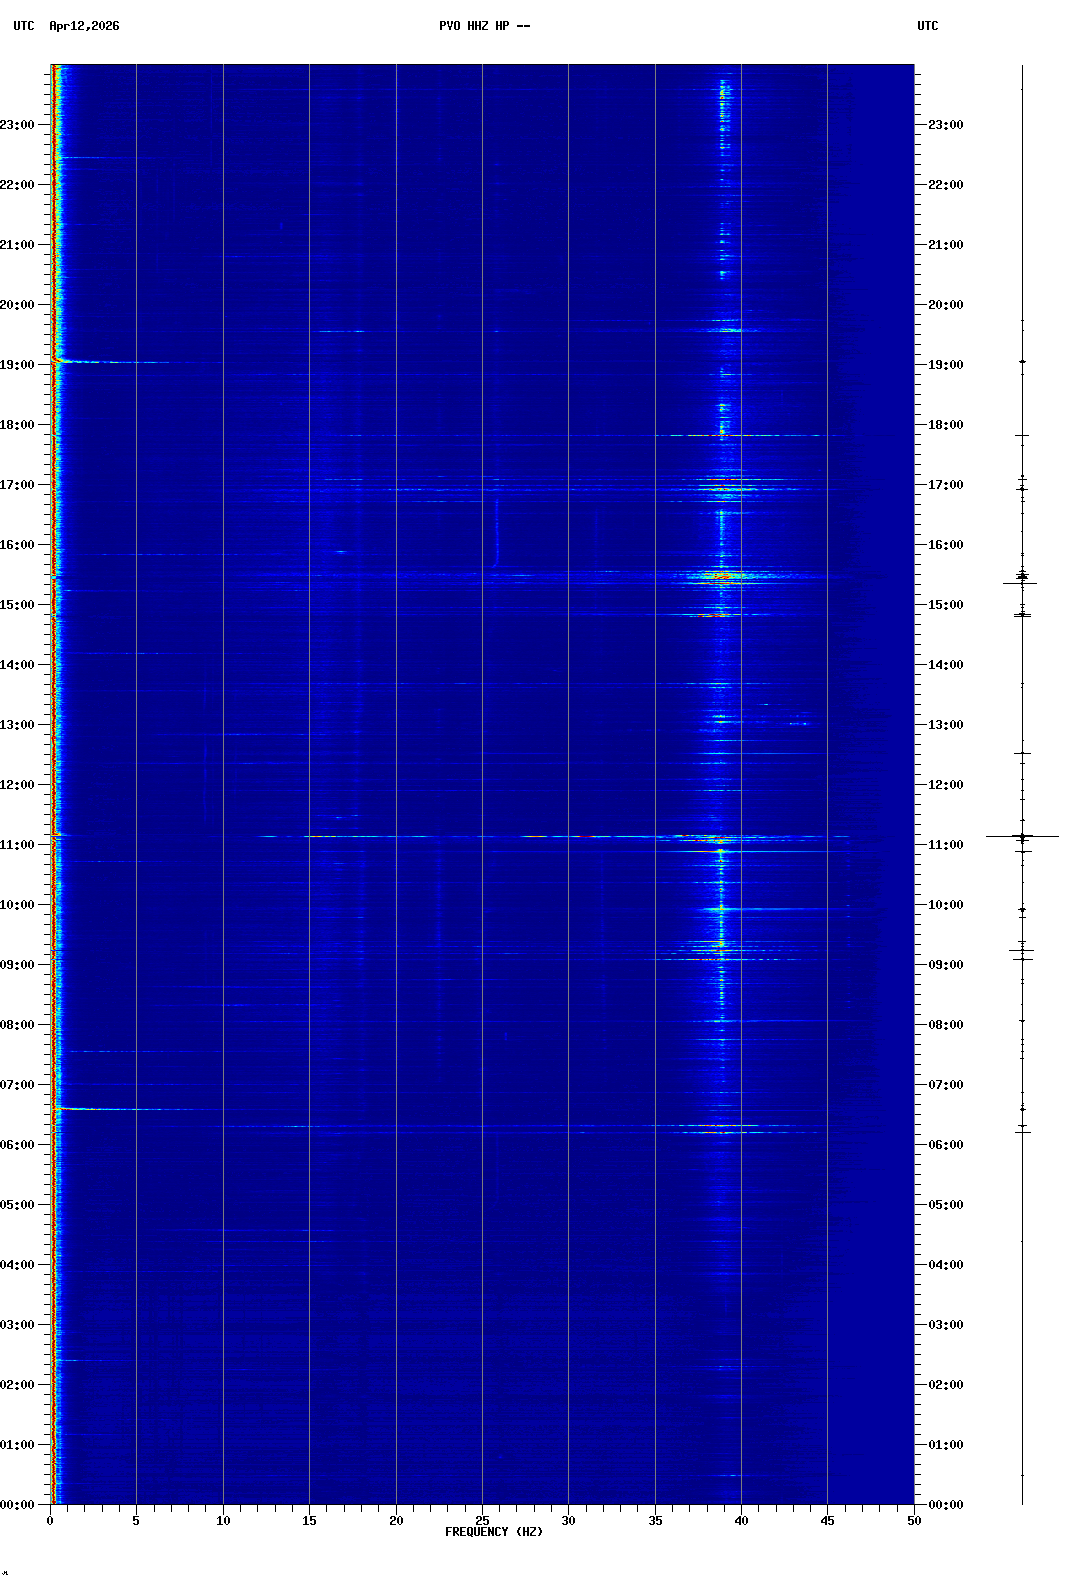Click the 50 Hz frequency axis label
Image resolution: width=1066 pixels, height=1584 pixels.
914,1521
